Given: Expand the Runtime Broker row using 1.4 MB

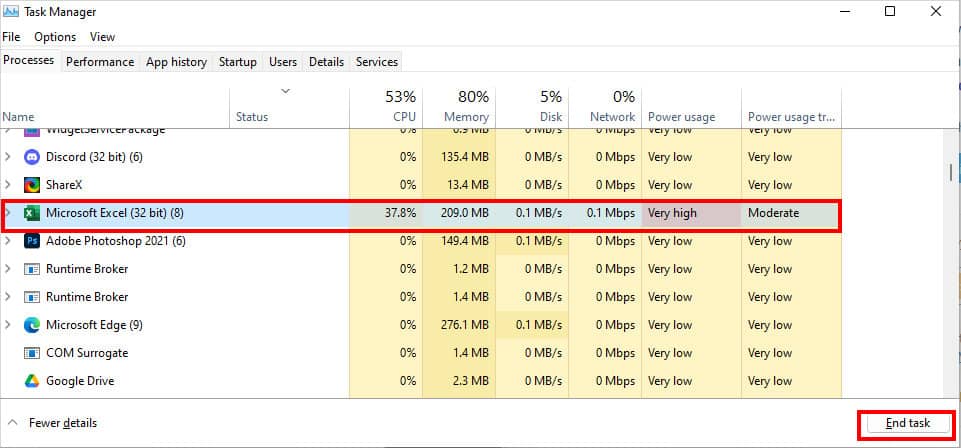Looking at the screenshot, I should (x=7, y=297).
